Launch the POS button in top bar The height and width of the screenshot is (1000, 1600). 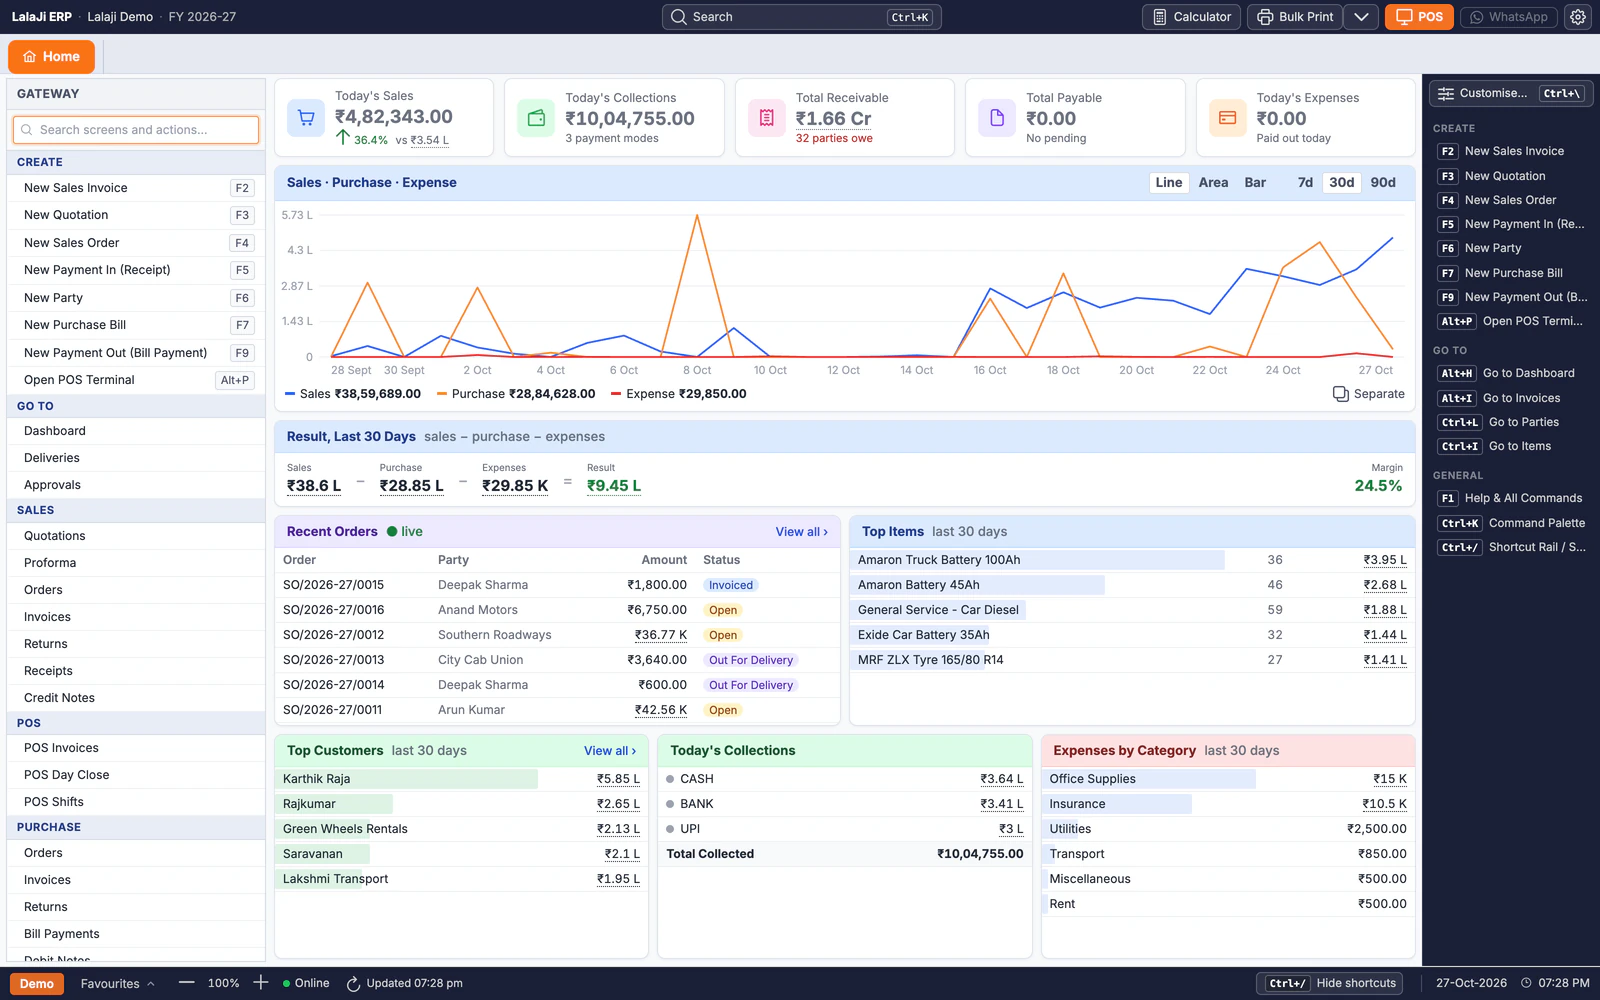point(1419,17)
